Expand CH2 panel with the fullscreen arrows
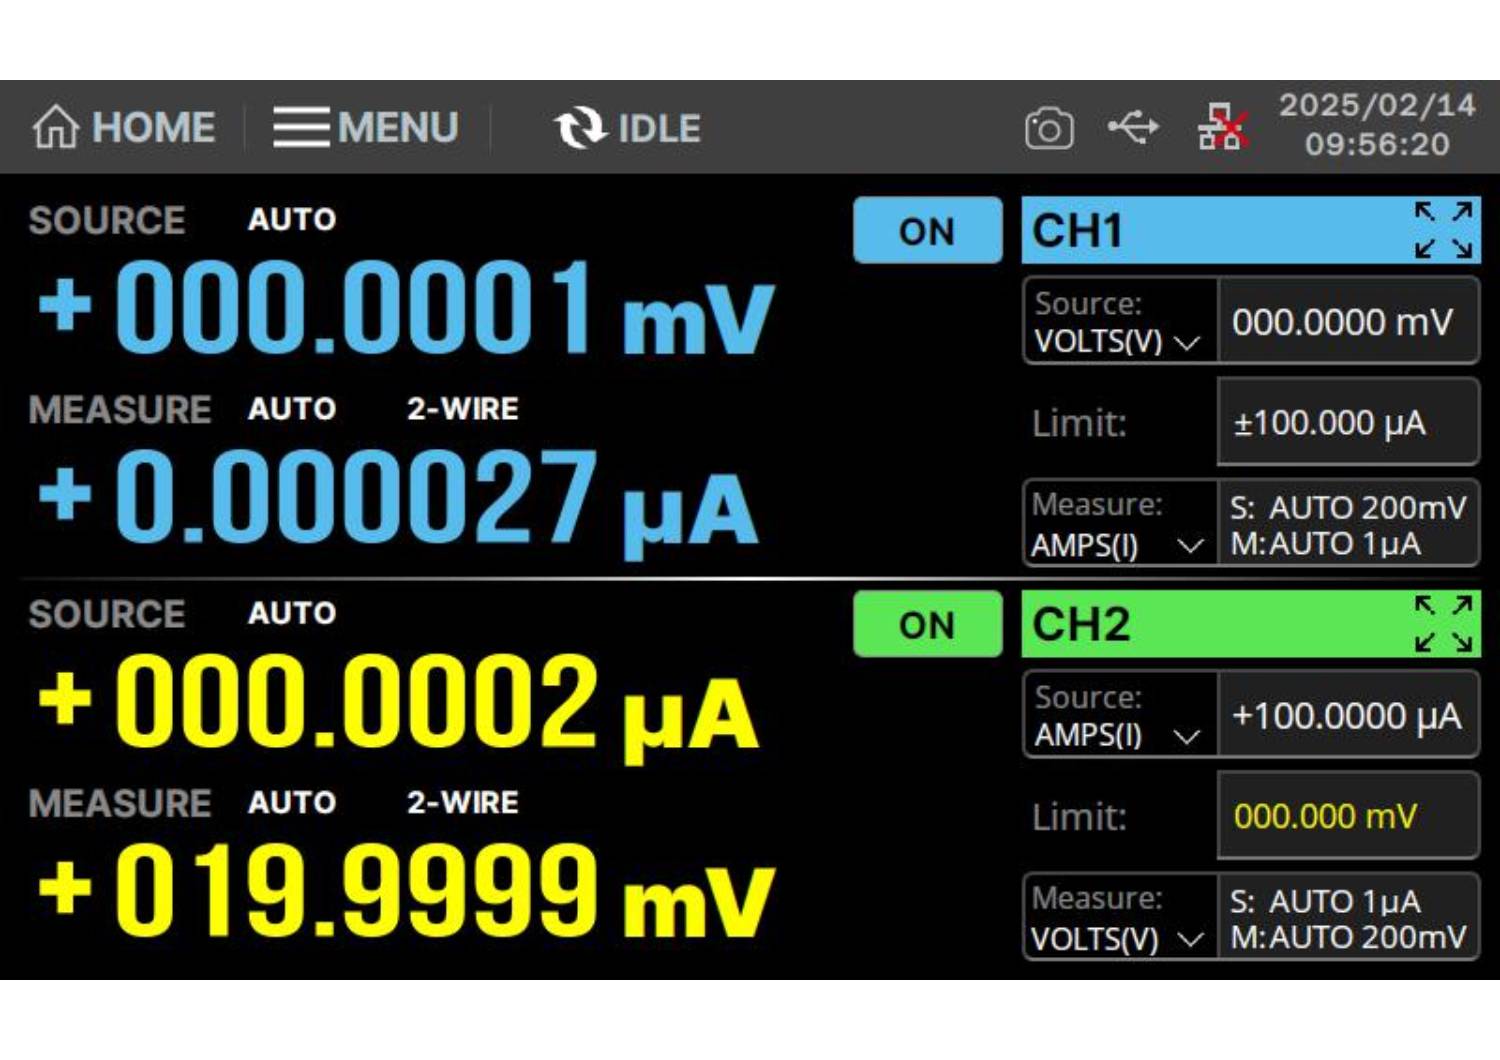The width and height of the screenshot is (1500, 1060). click(x=1443, y=624)
